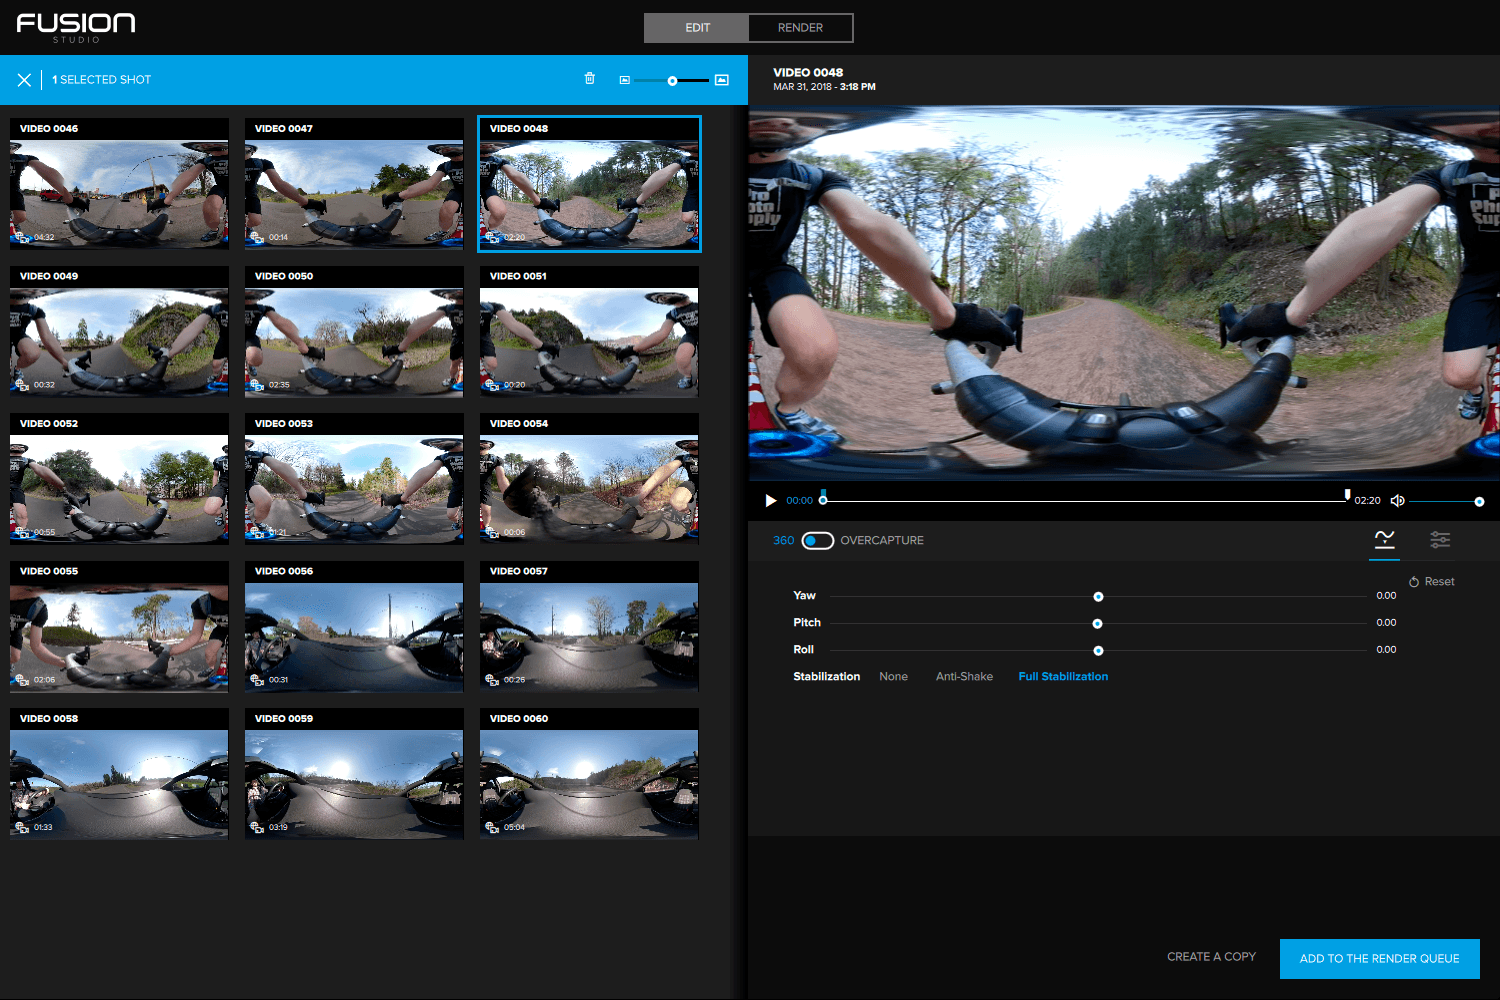
Task: Open the orientation horizon settings tab icon
Action: [1385, 540]
